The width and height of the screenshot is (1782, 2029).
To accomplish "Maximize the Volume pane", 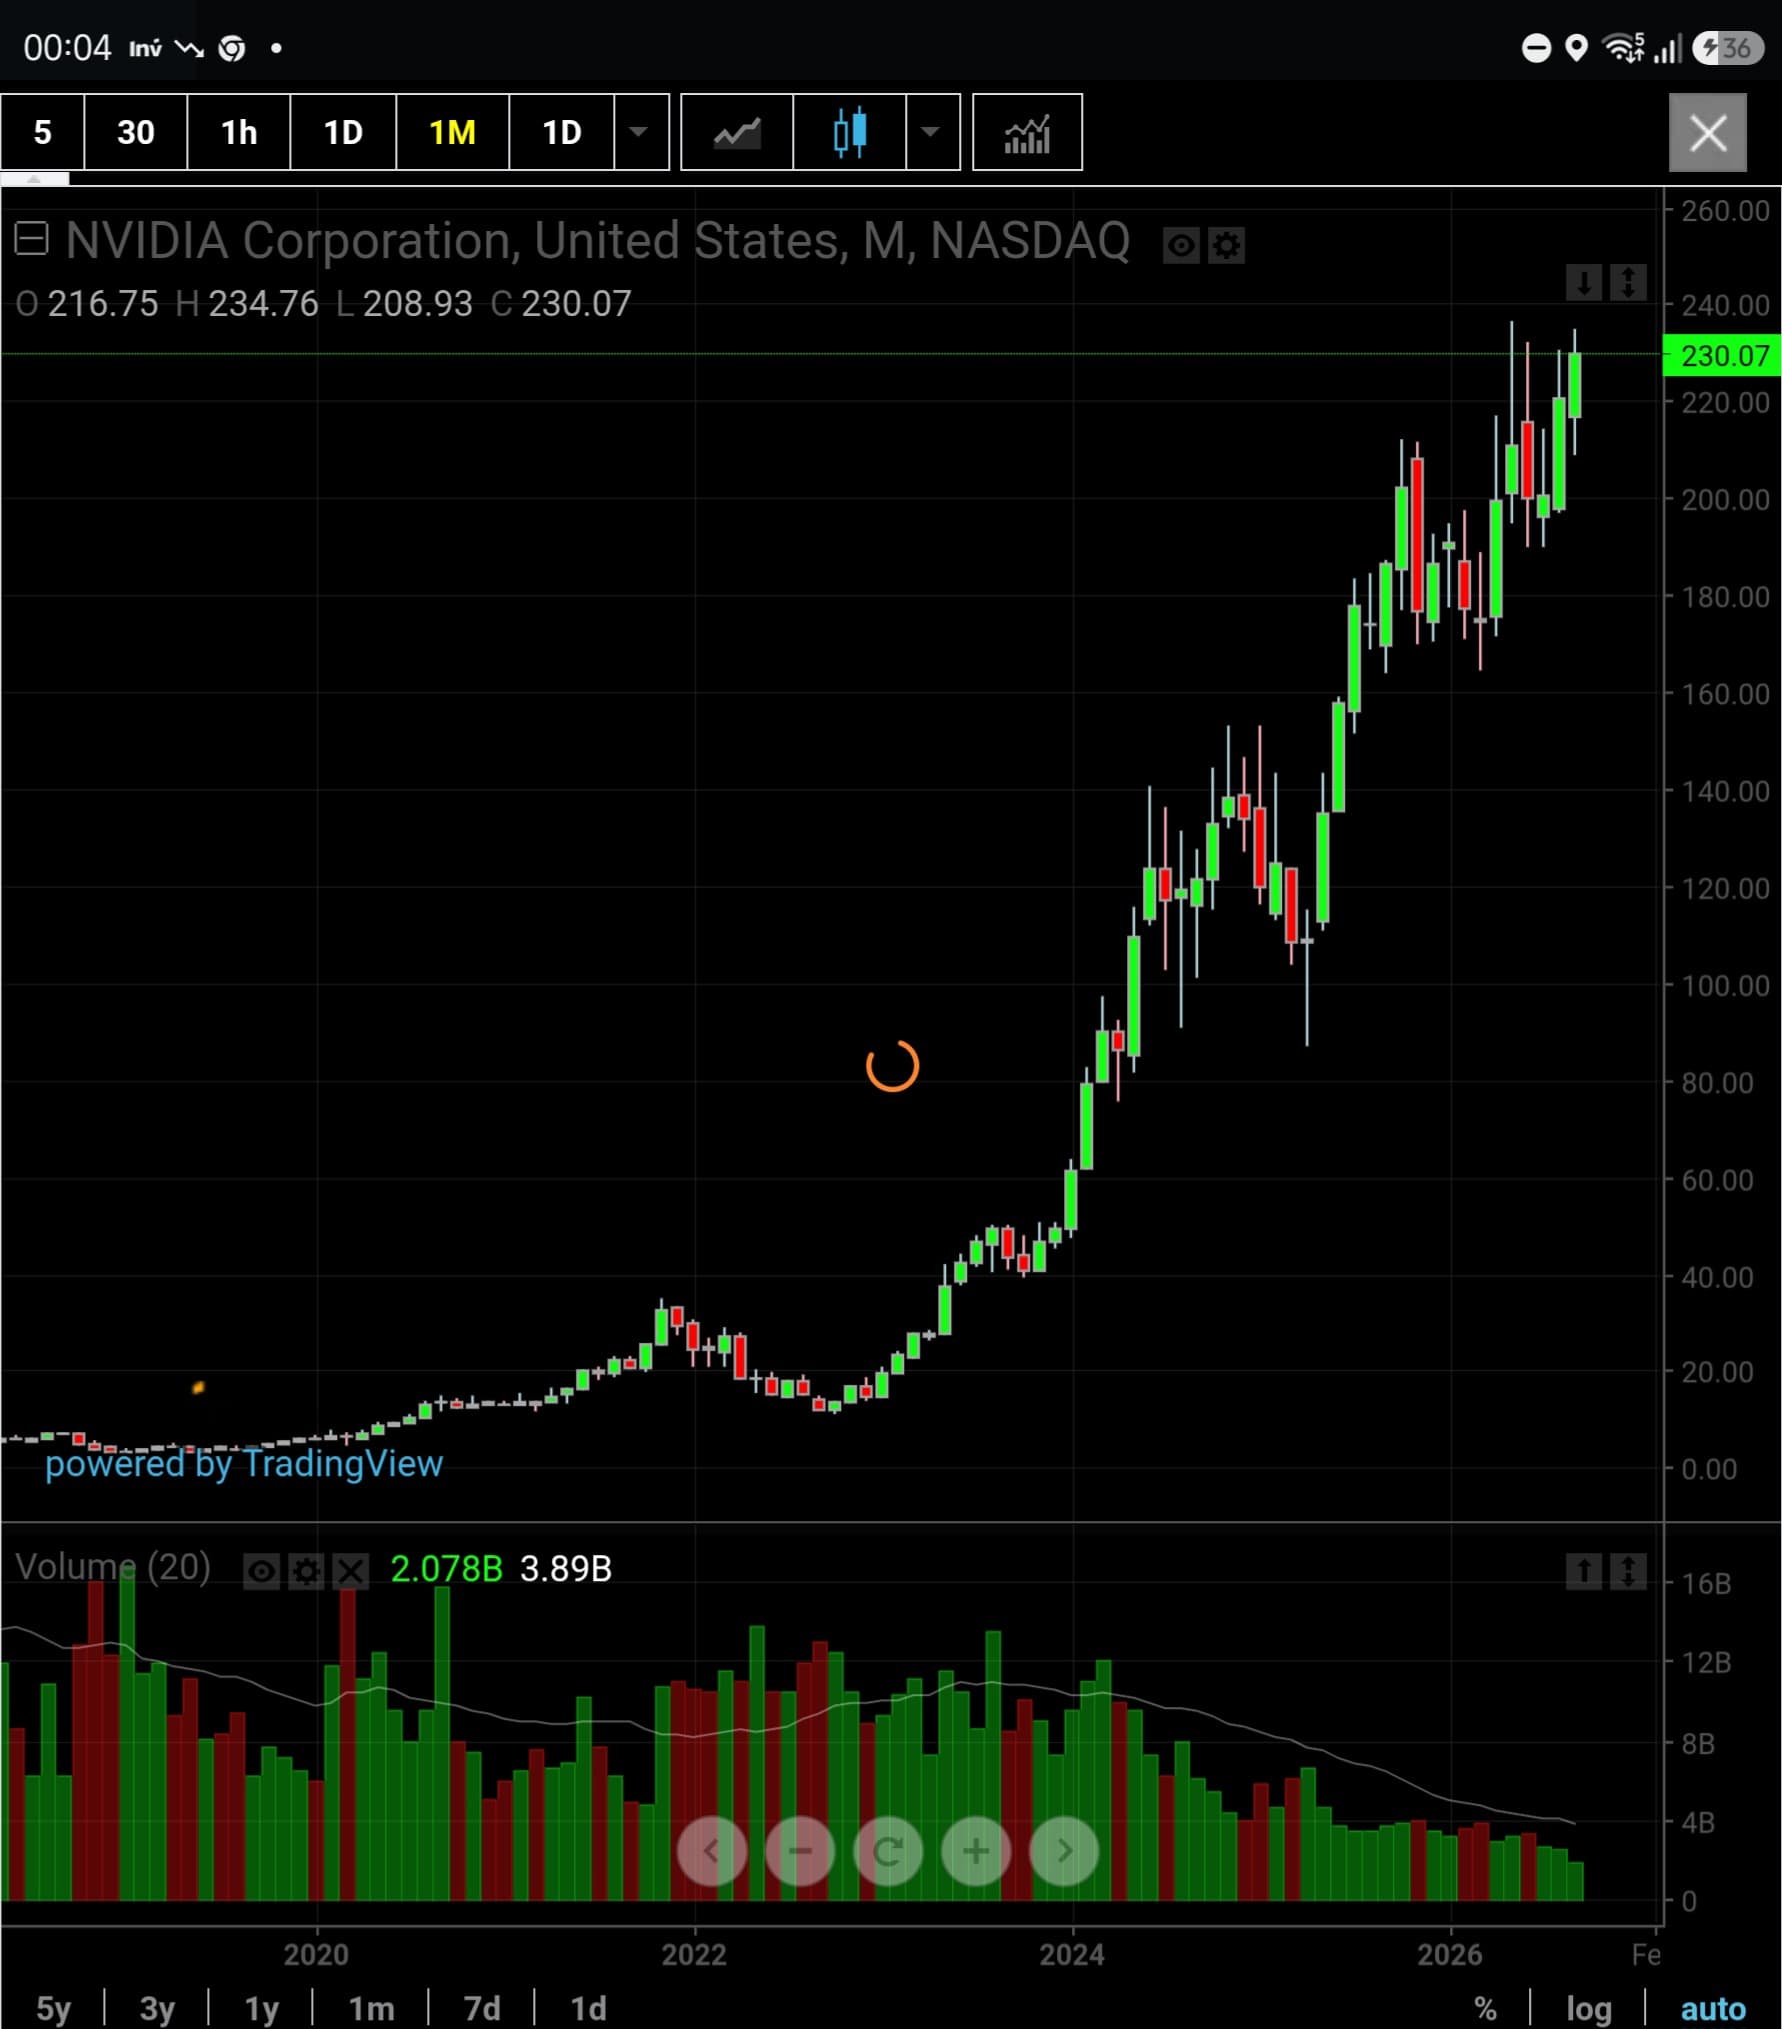I will pos(1628,1571).
